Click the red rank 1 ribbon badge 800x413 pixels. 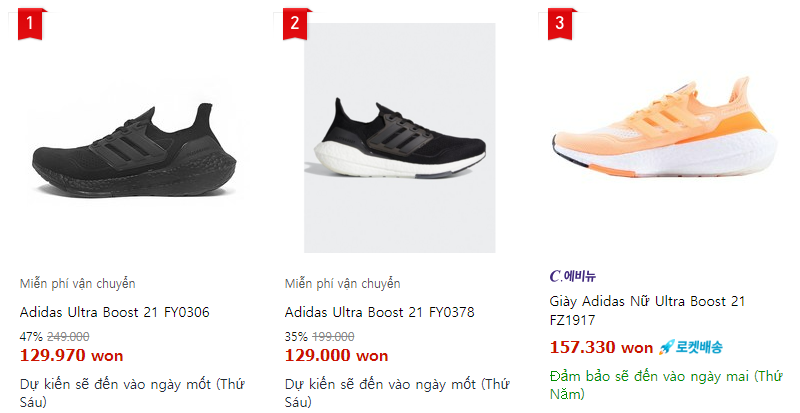pos(33,24)
